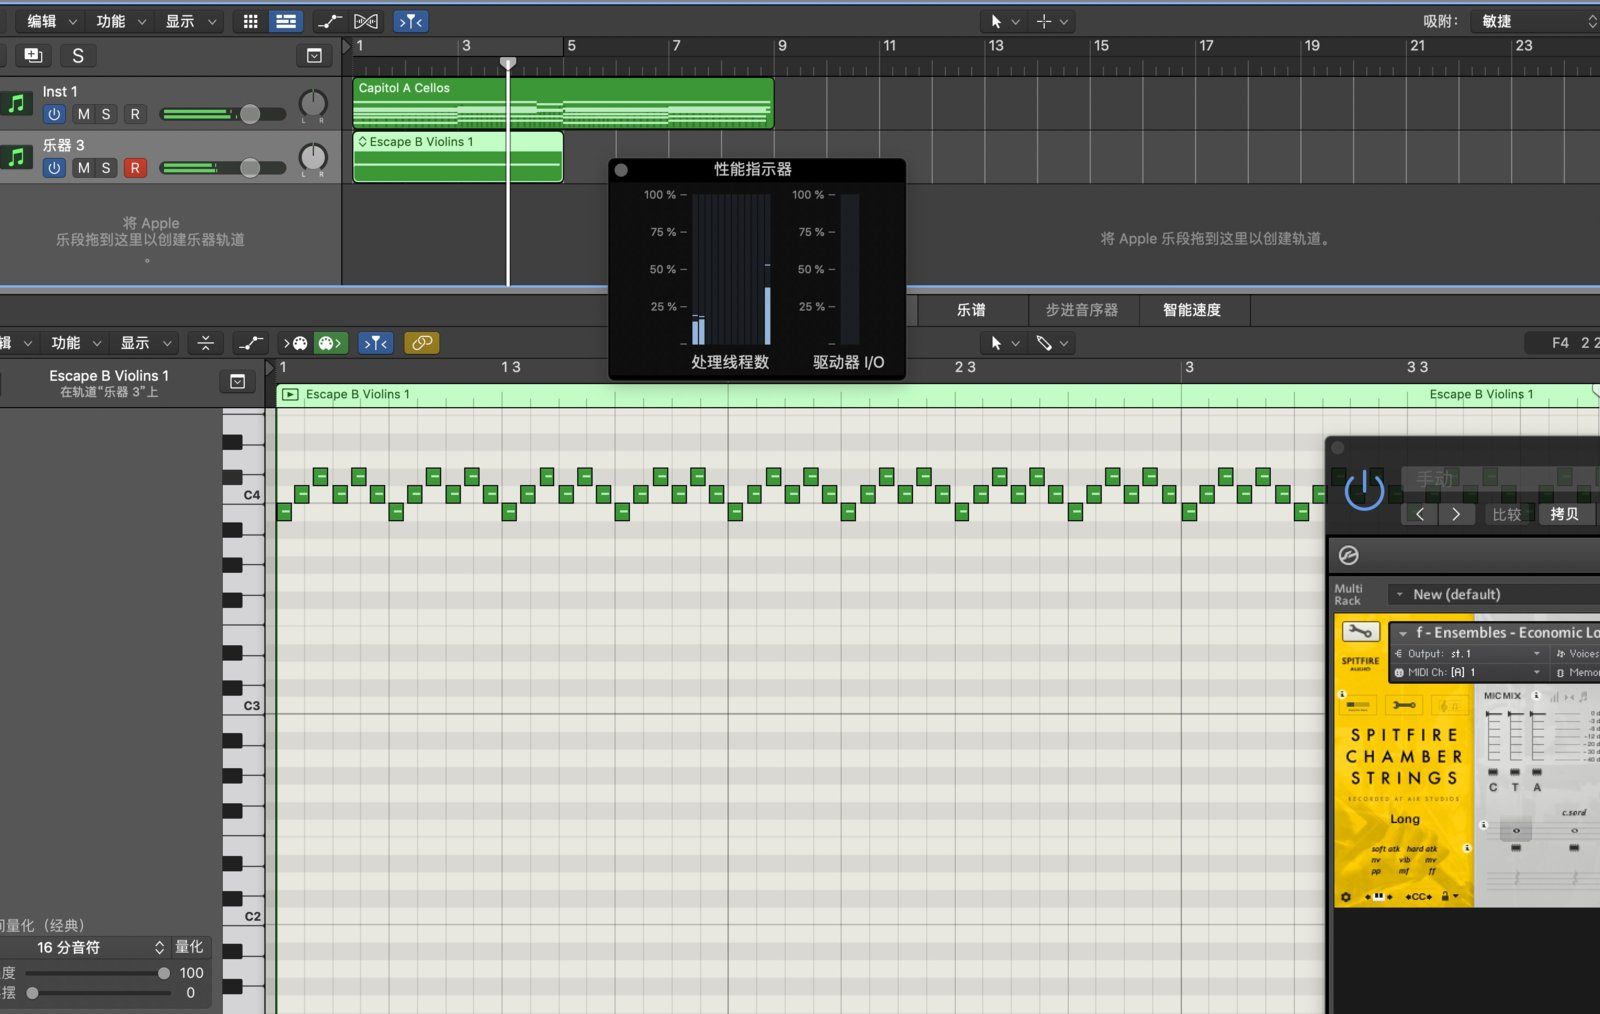
Task: Open track header options dropdown above track list
Action: [314, 56]
